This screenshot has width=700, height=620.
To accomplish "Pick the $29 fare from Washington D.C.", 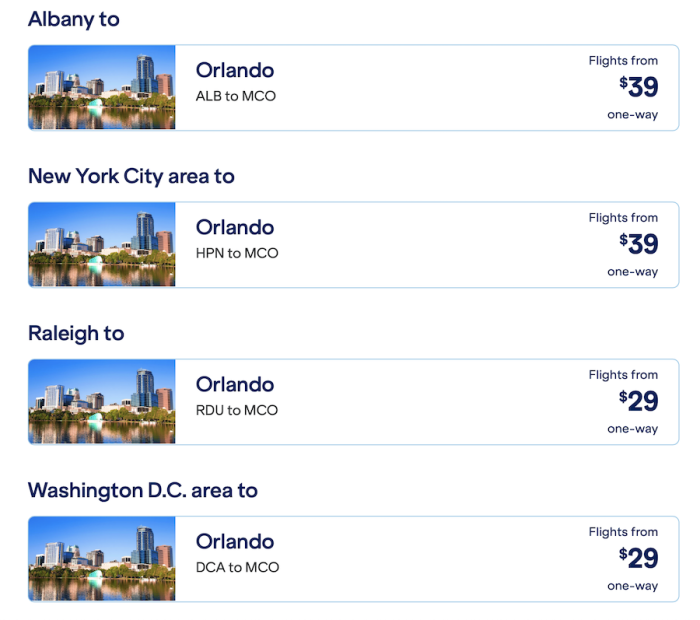I will [x=638, y=558].
